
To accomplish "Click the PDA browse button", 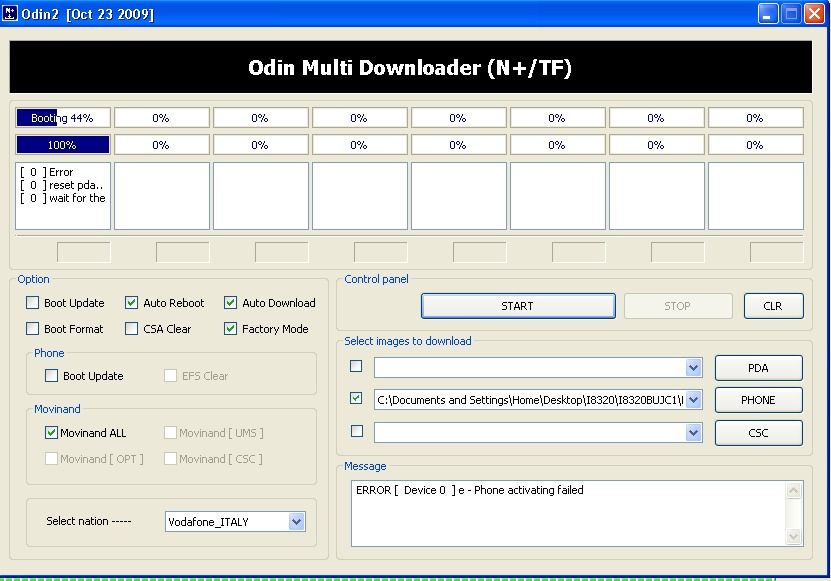I will [758, 368].
